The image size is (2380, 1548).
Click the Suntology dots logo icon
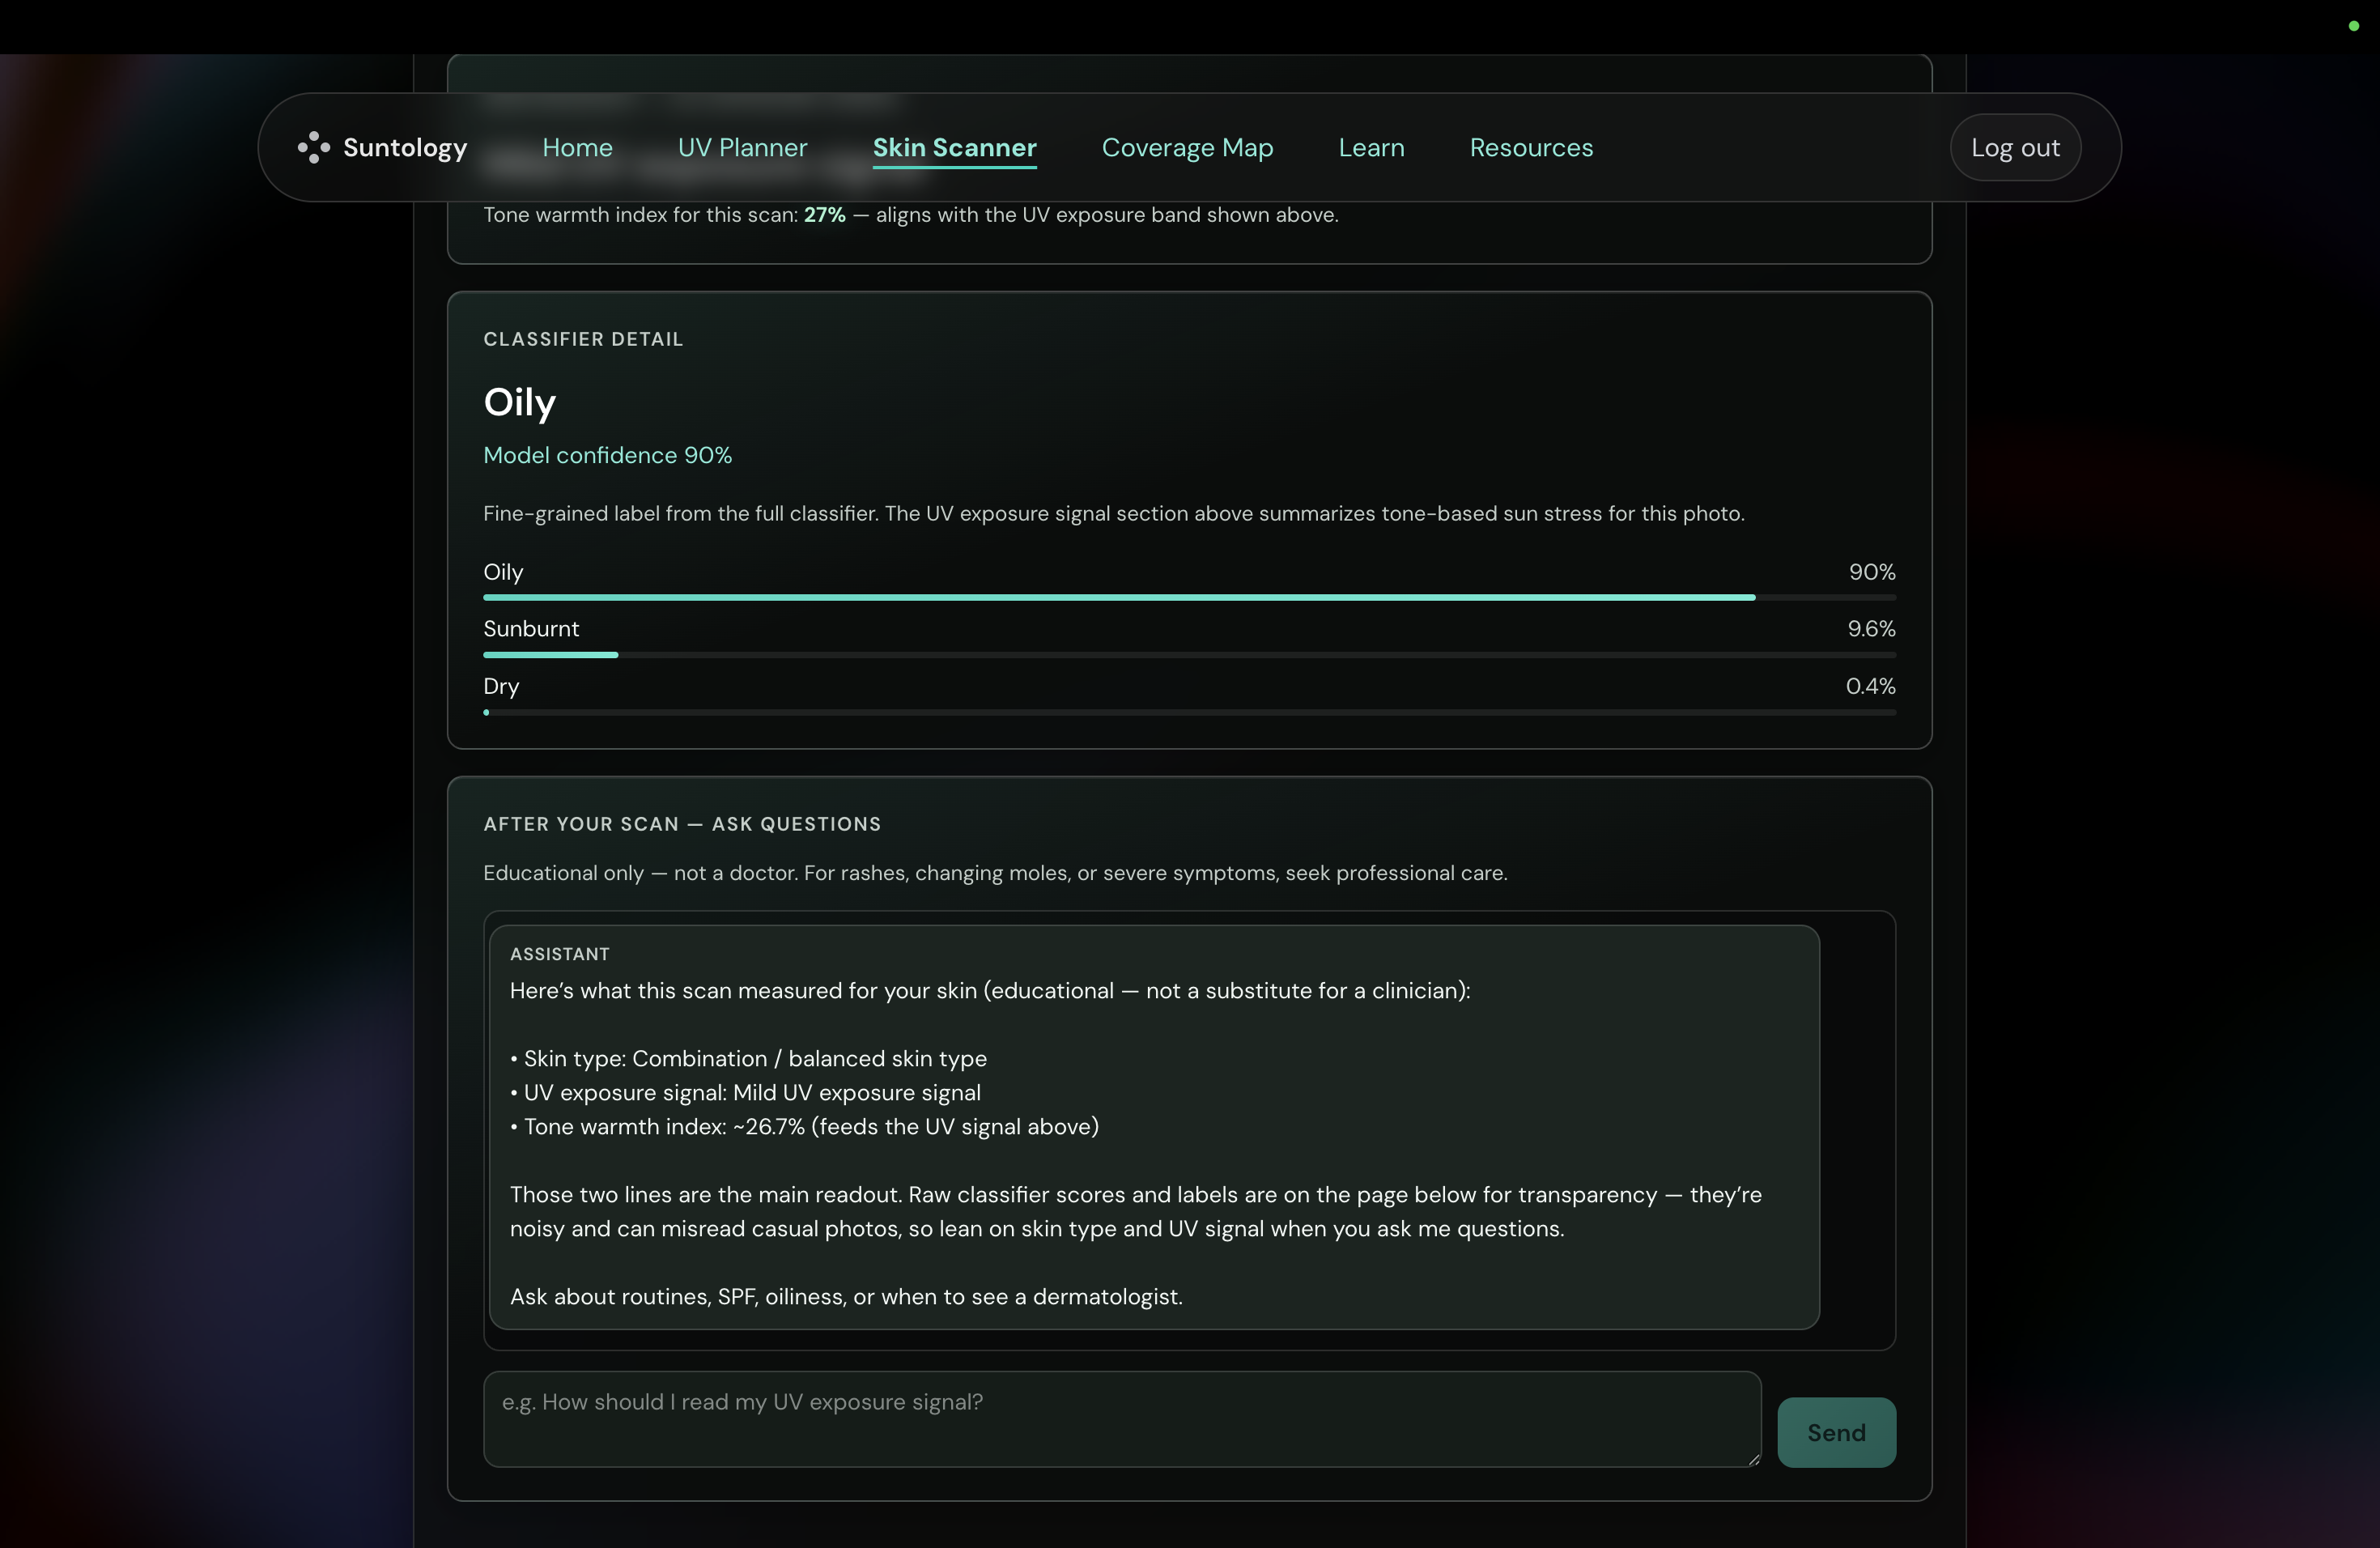point(313,147)
